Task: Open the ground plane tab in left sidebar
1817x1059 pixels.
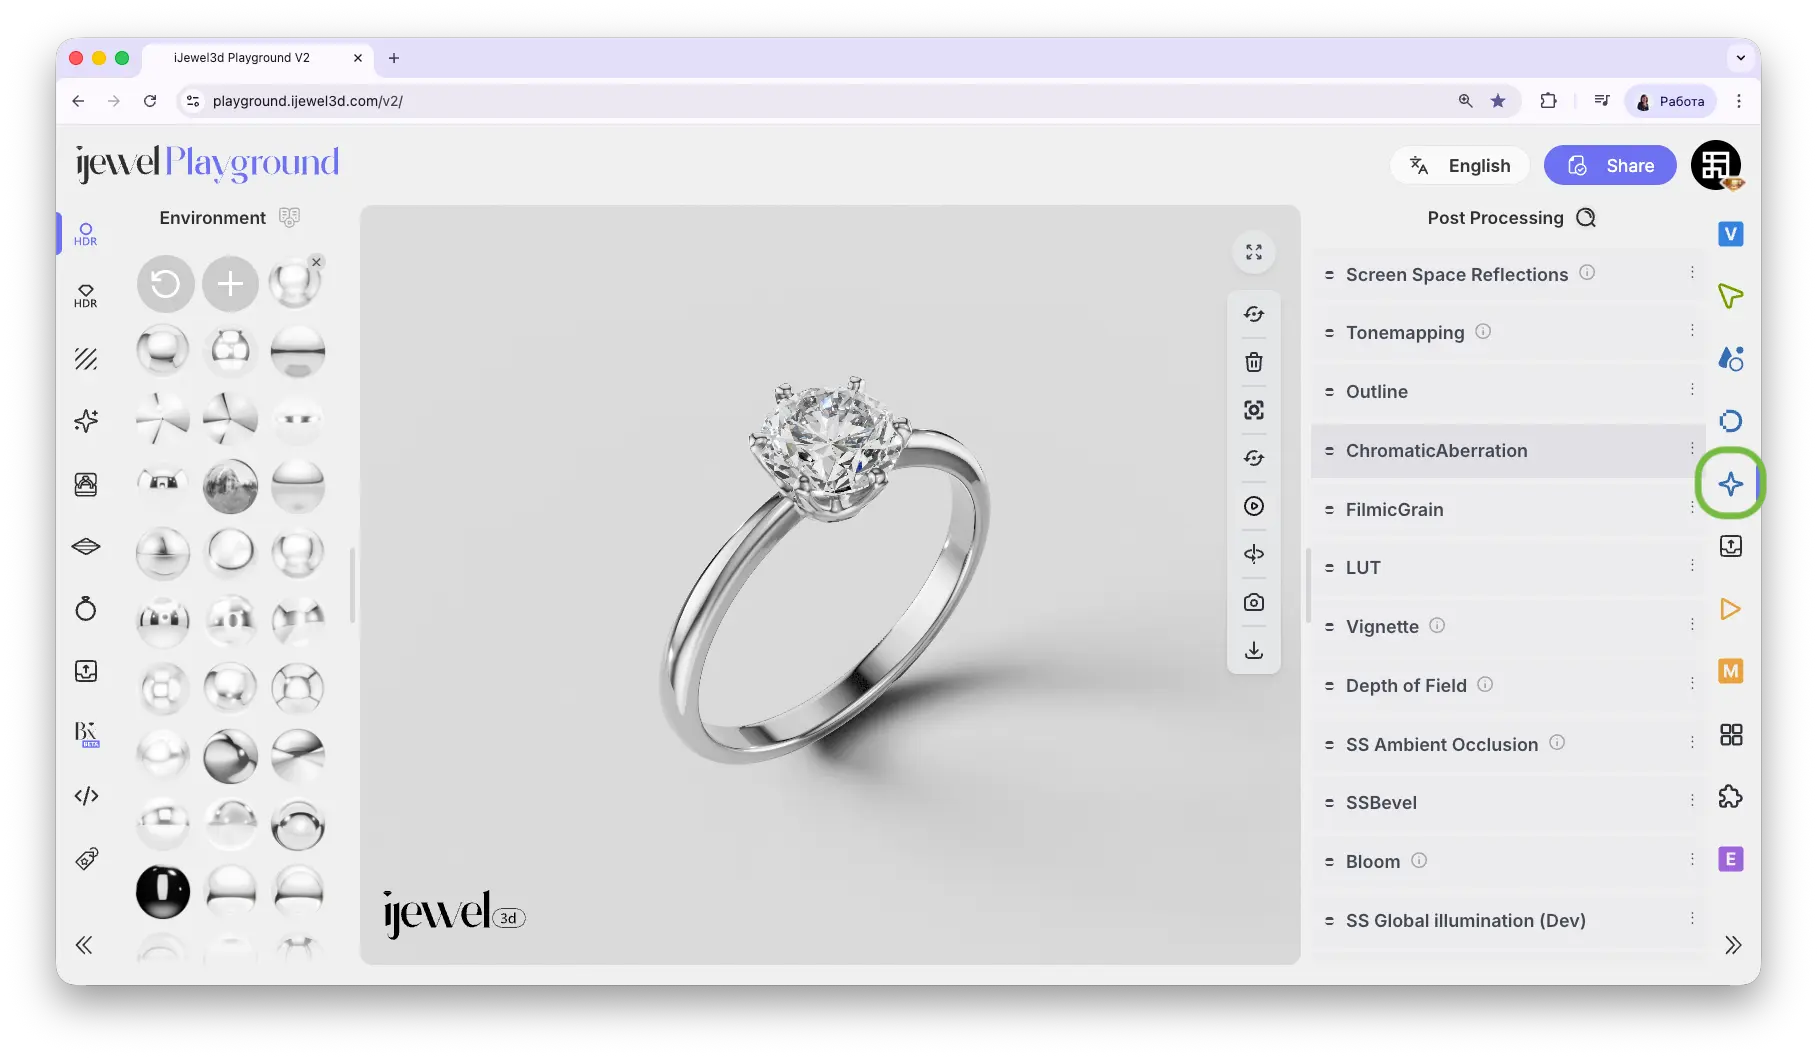Action: [x=86, y=546]
